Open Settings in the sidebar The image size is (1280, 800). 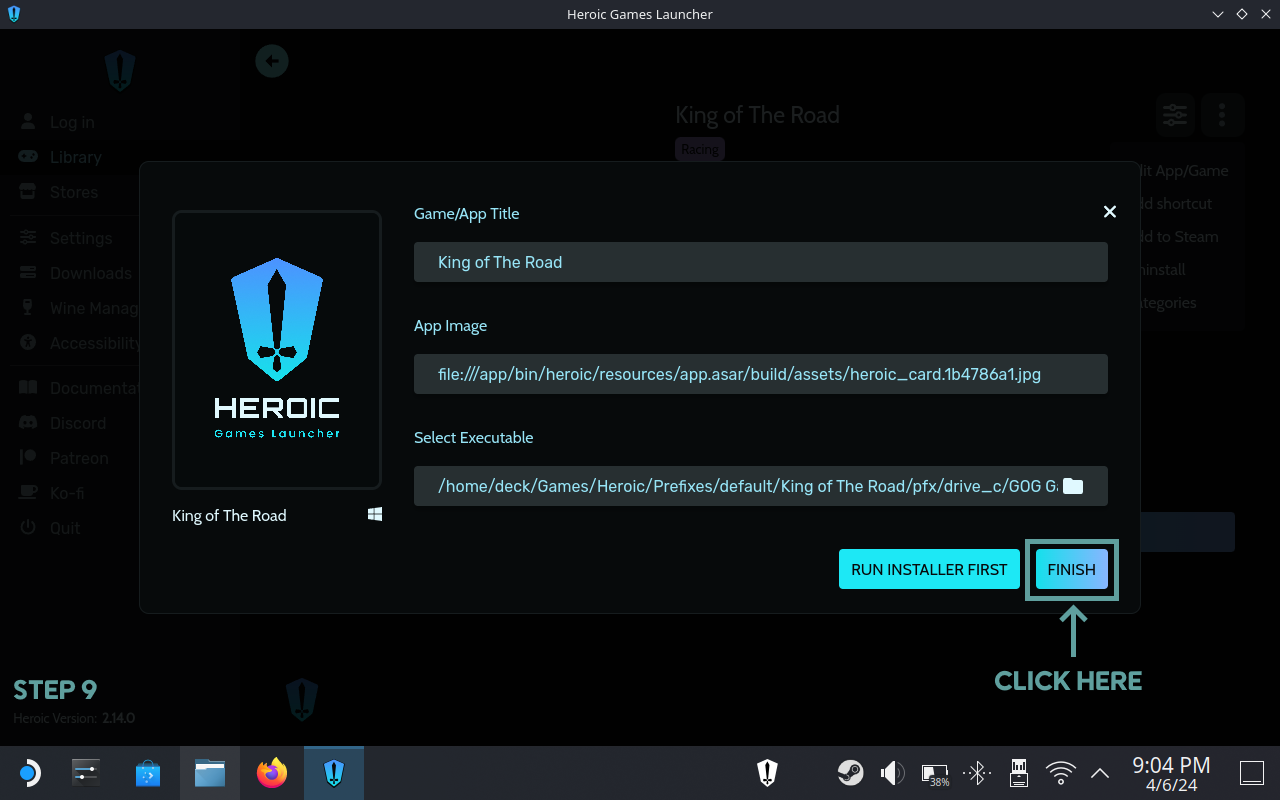[x=80, y=238]
